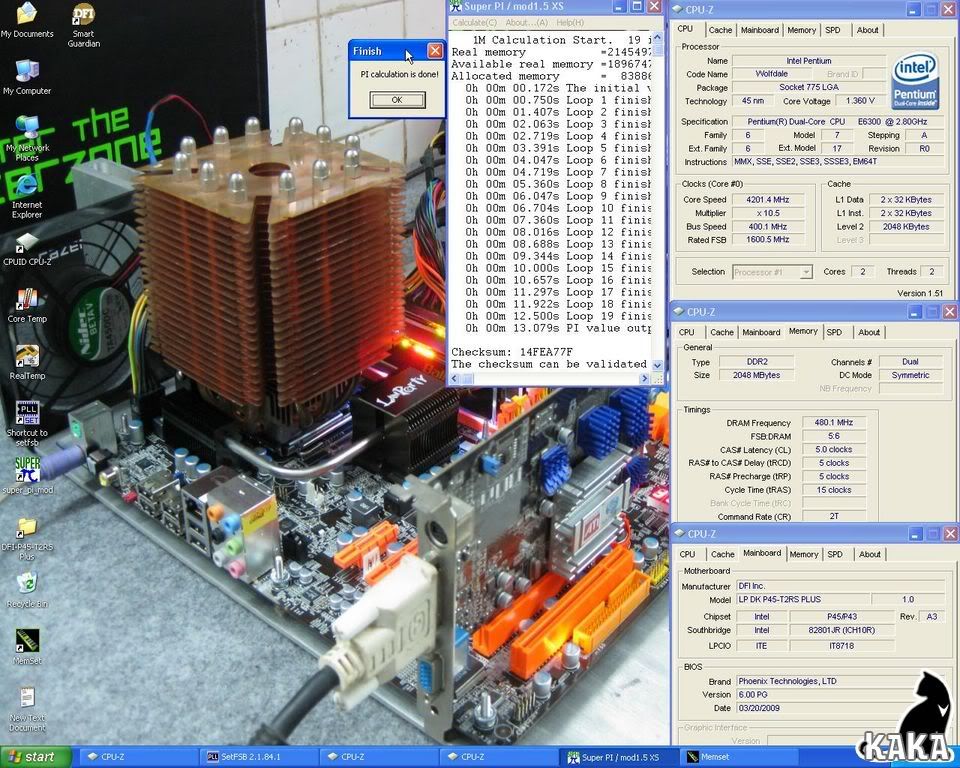Open About tab in bottom CPU-Z window
960x768 pixels.
[870, 554]
